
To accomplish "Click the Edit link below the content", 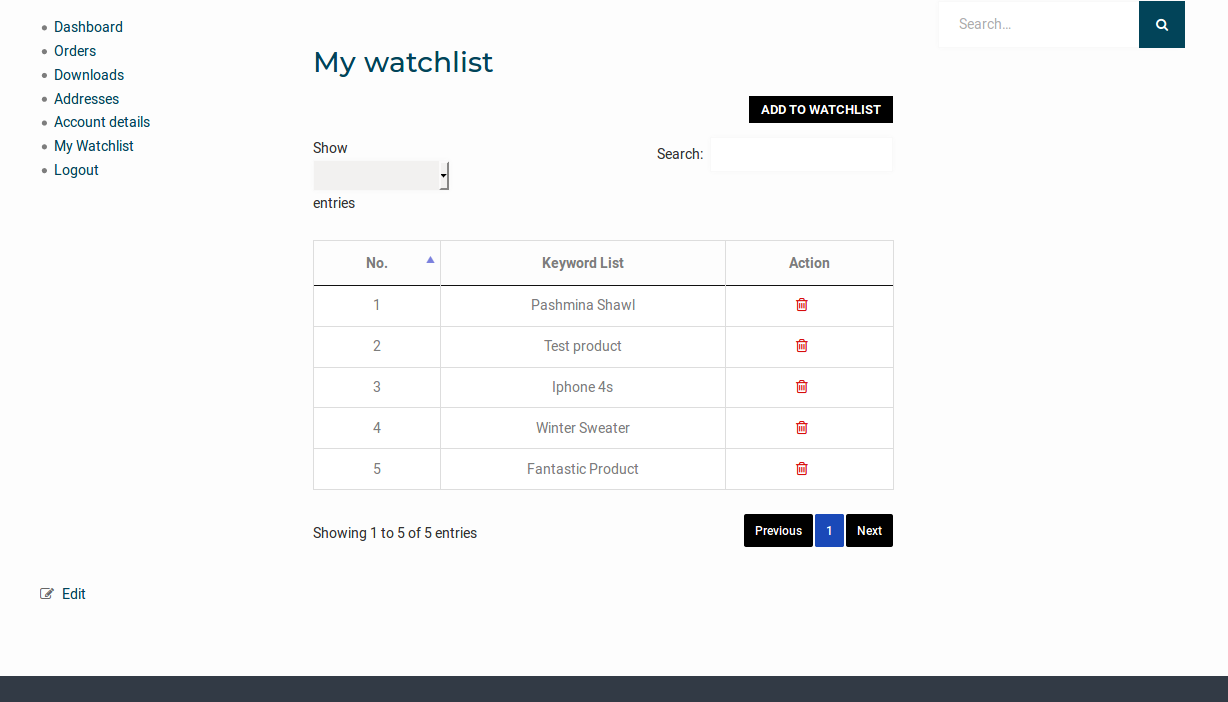I will point(74,594).
